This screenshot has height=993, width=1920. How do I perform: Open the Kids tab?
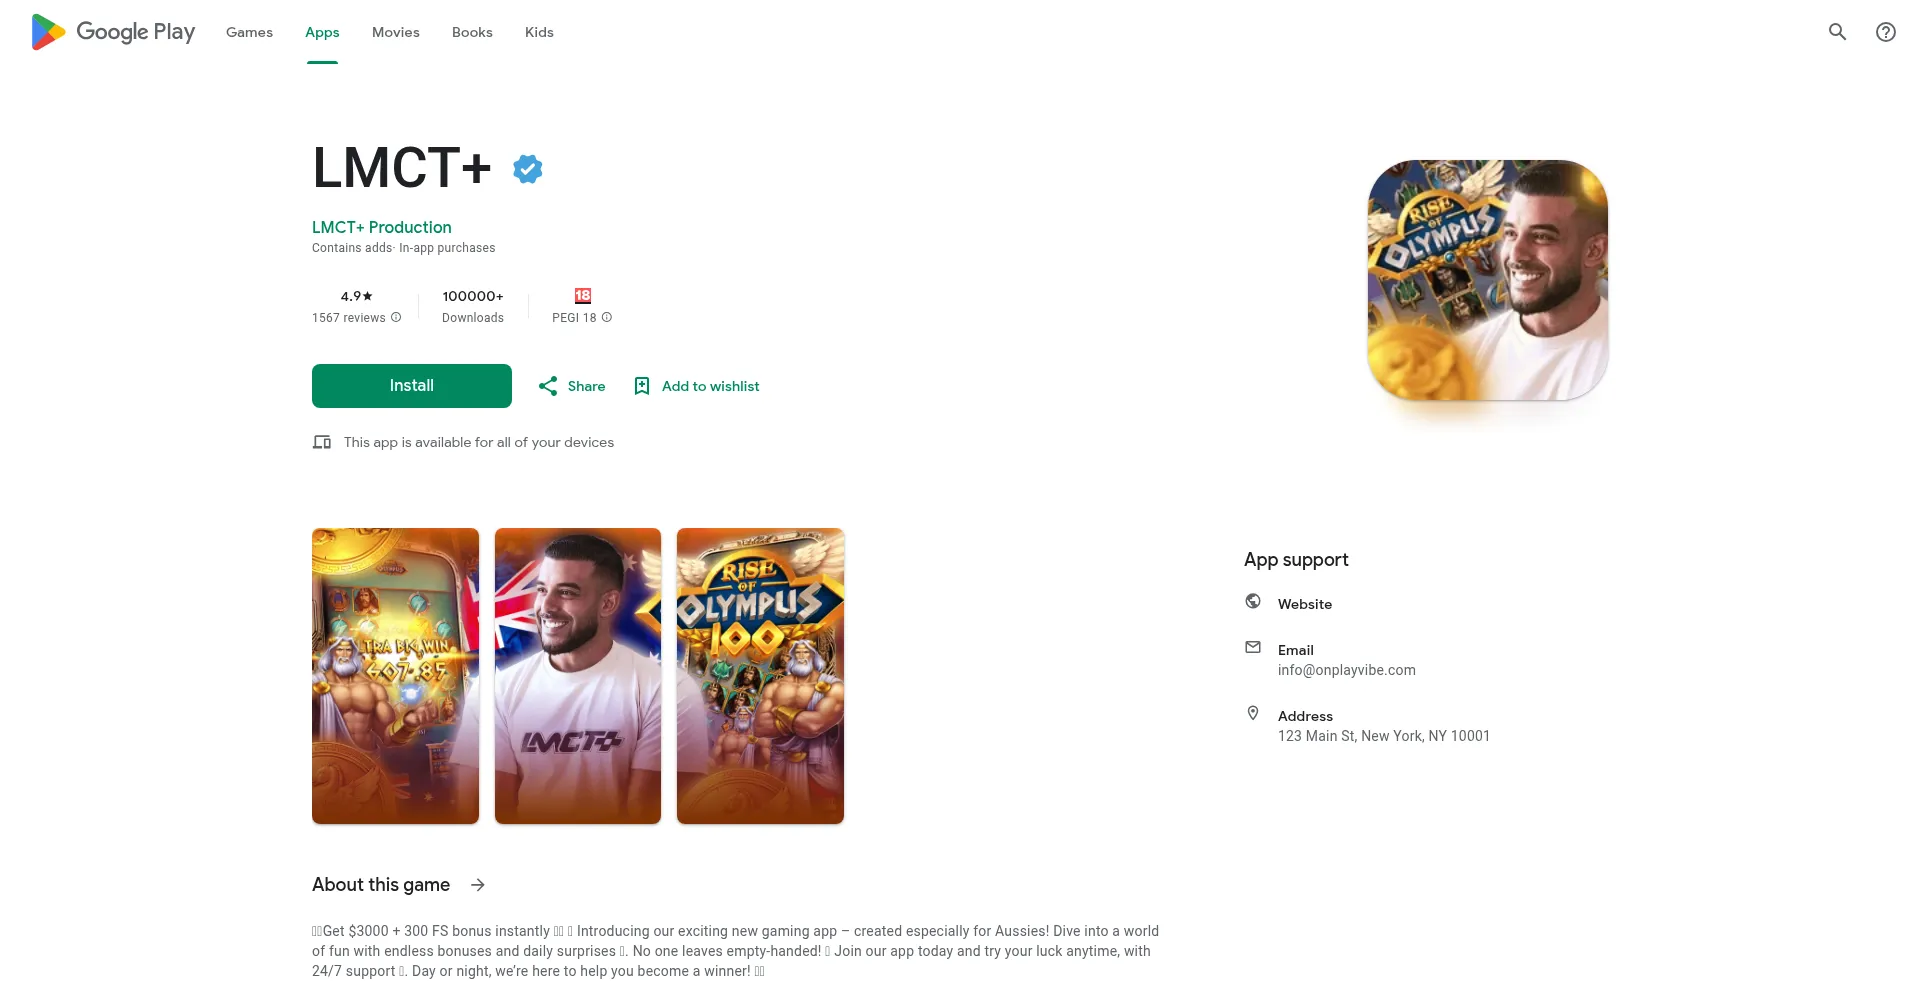(x=539, y=32)
